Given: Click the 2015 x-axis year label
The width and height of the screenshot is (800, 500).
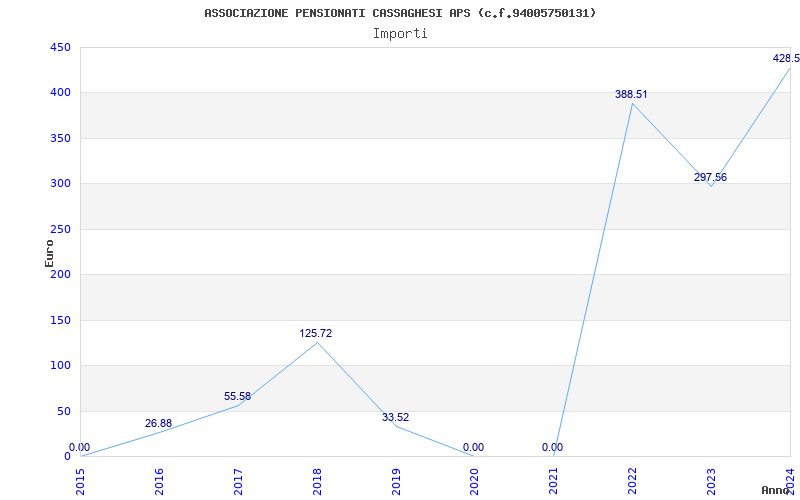Looking at the screenshot, I should 81,482.
